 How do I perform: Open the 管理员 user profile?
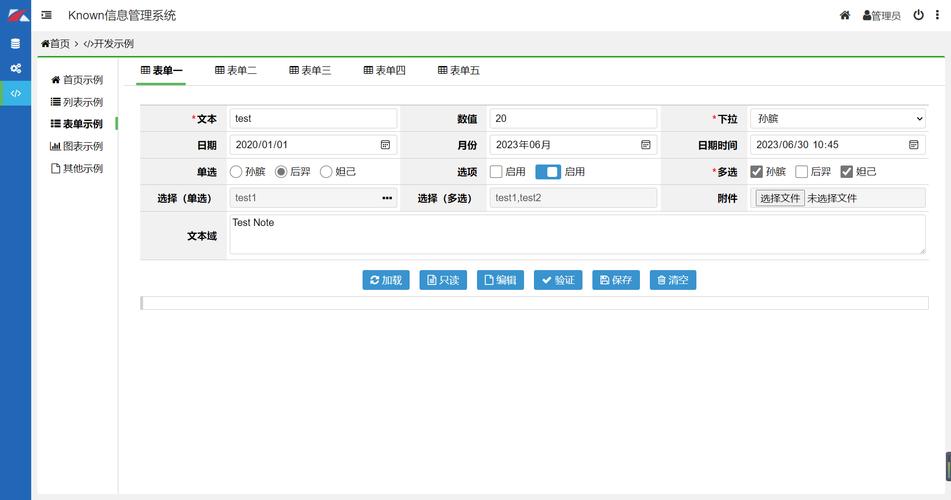881,15
